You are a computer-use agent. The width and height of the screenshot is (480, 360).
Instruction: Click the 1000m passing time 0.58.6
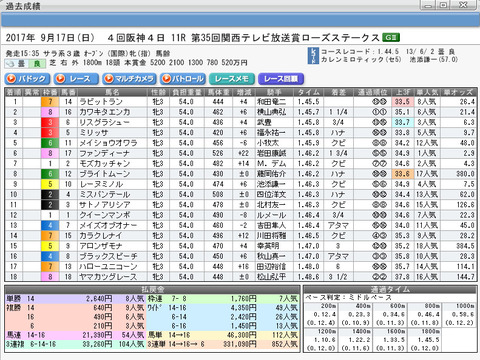click(x=463, y=314)
